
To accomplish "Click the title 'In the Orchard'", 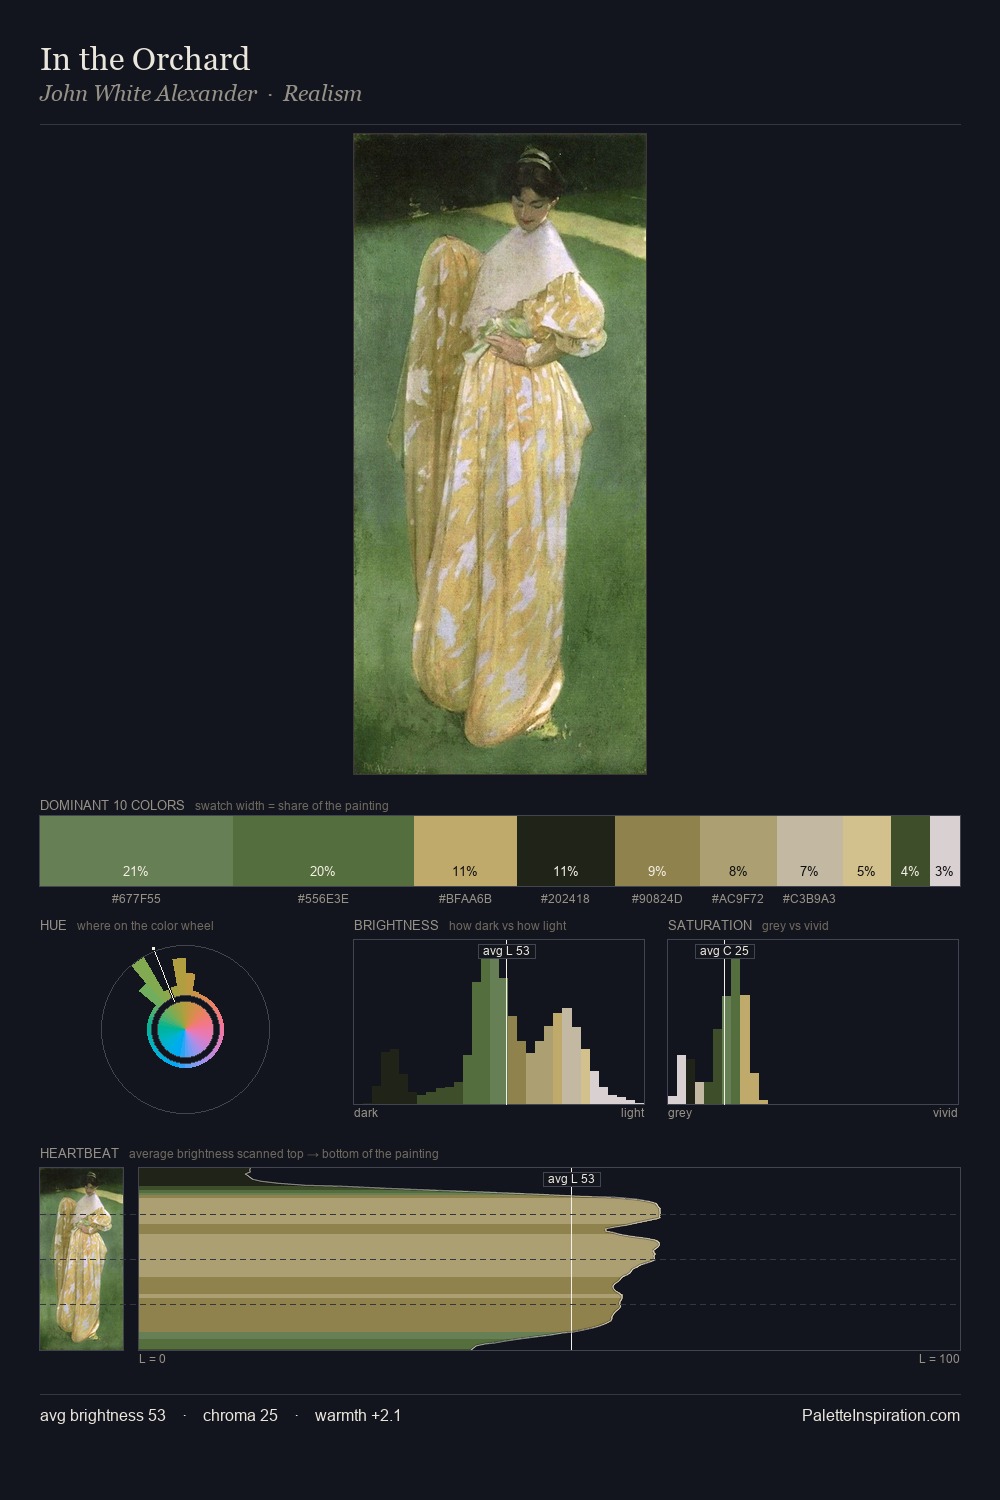I will pos(145,59).
